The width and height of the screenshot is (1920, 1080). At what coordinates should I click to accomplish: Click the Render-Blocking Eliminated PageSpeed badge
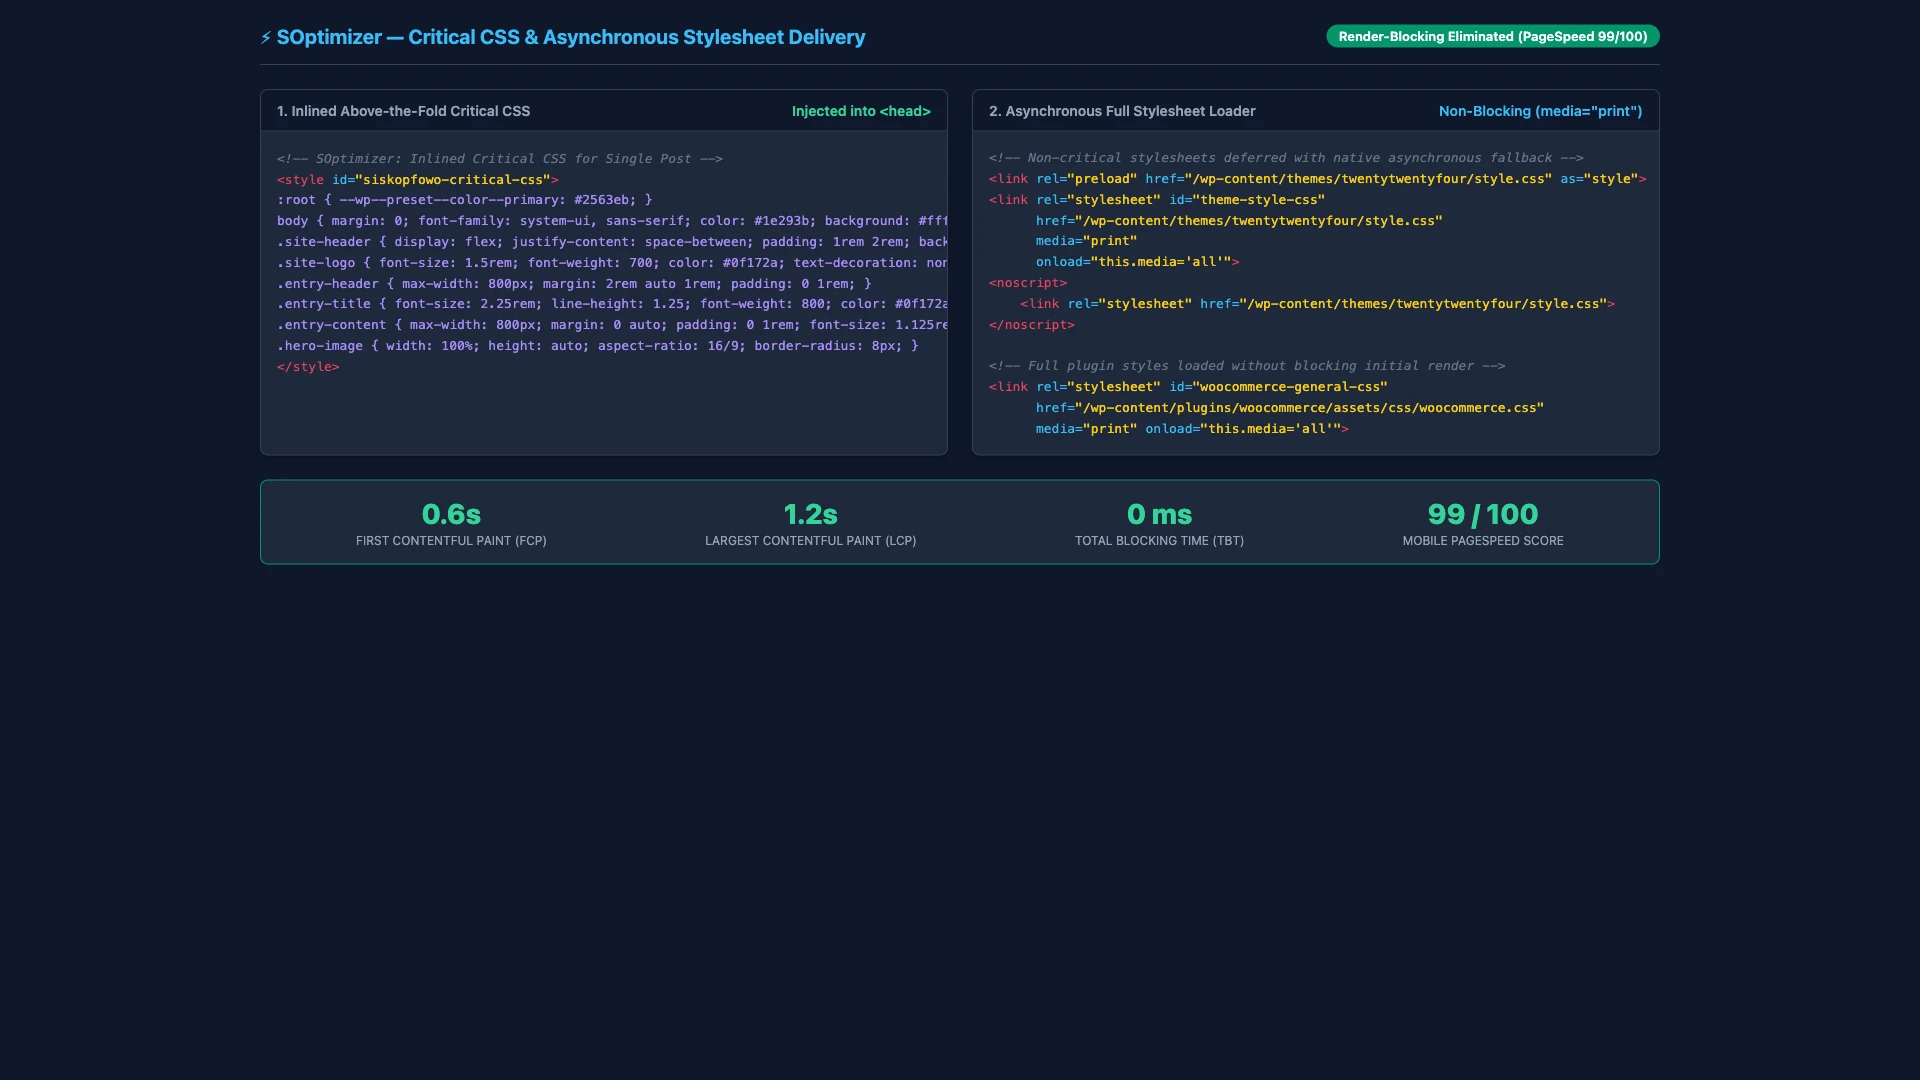[1492, 36]
